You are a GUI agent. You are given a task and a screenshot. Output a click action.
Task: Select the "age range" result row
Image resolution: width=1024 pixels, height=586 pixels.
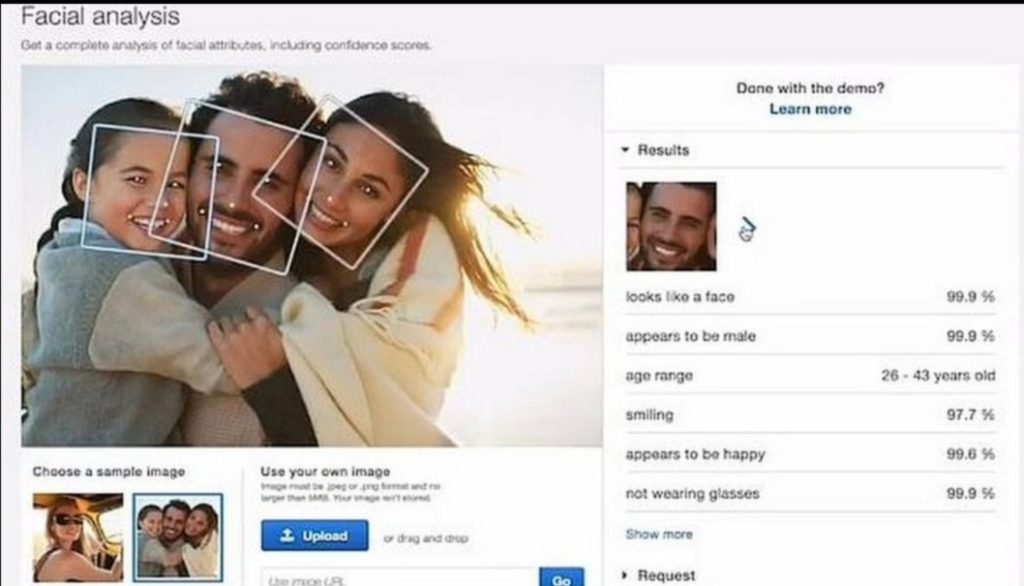(809, 376)
